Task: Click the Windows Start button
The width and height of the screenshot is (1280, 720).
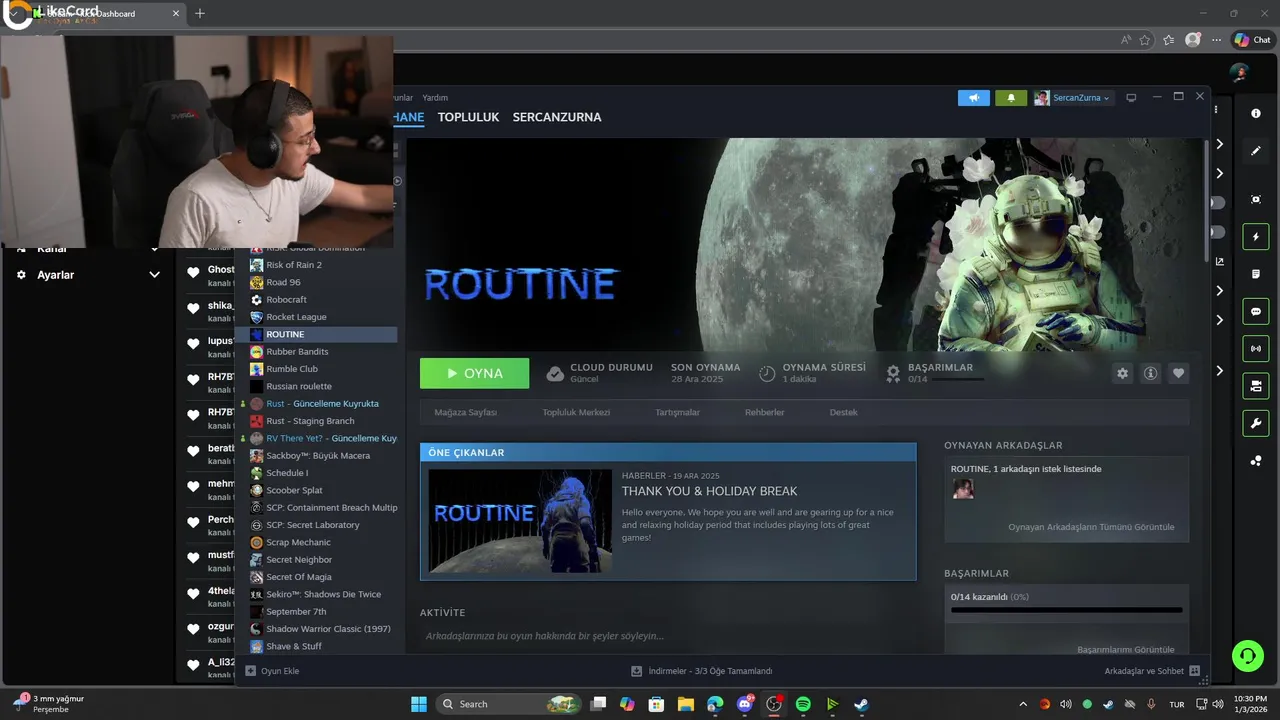Action: pos(418,704)
